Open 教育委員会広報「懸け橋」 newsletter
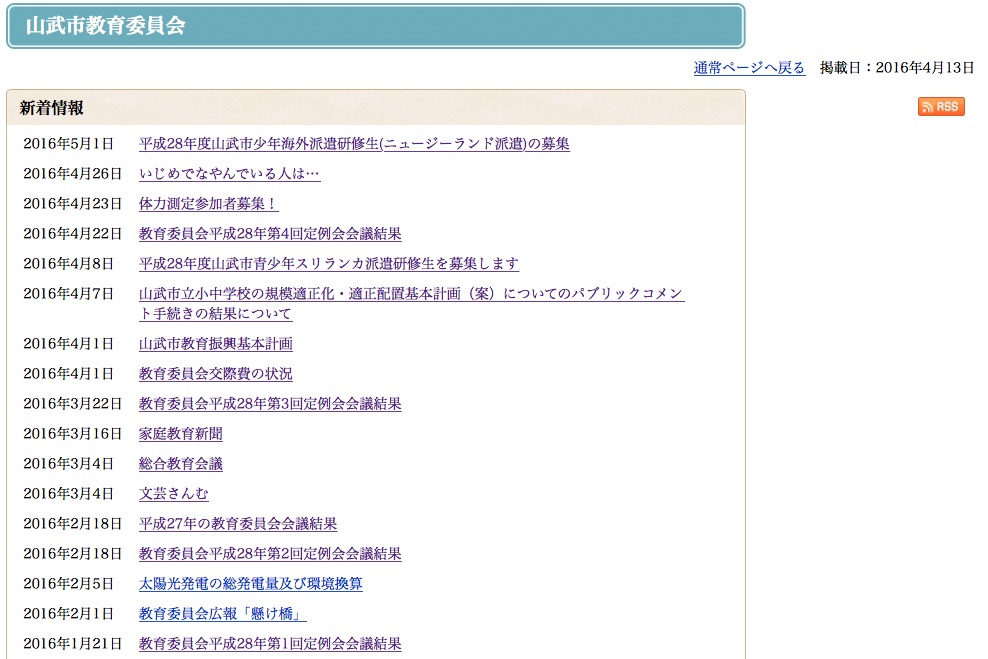Image resolution: width=988 pixels, height=659 pixels. [222, 613]
